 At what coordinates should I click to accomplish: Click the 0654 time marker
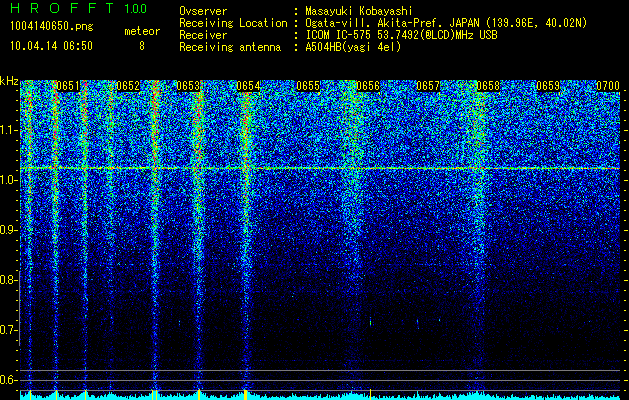click(248, 86)
